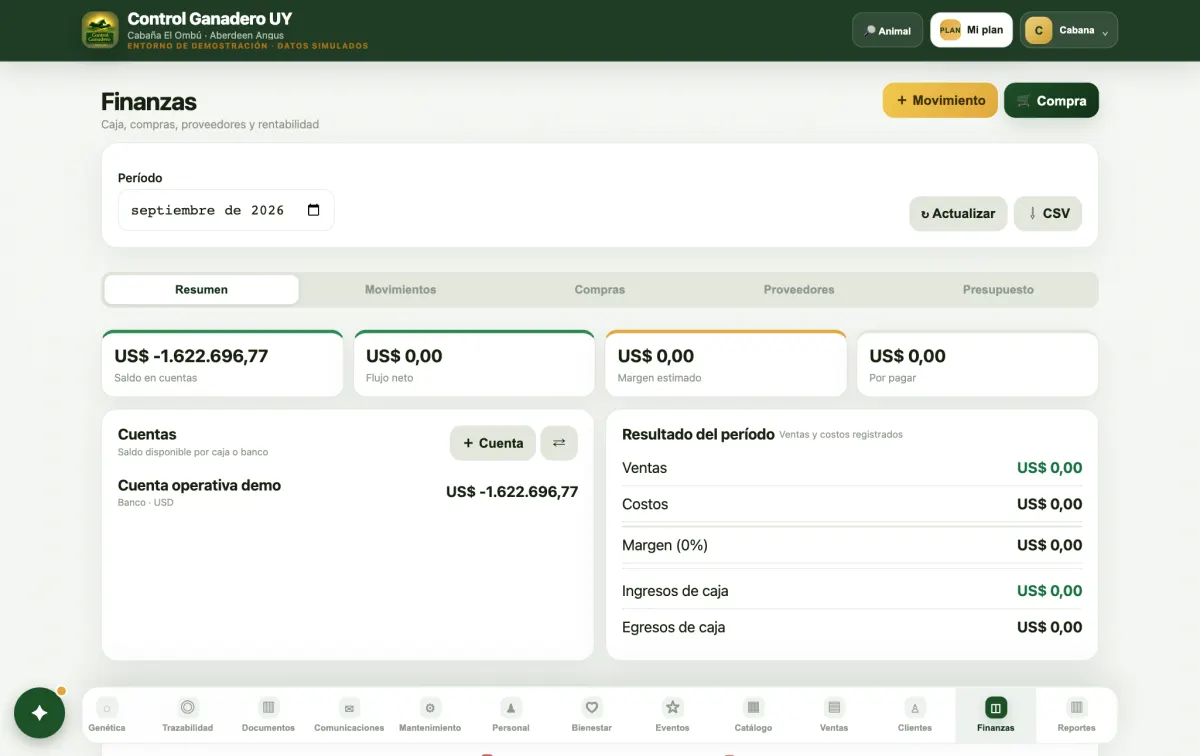
Task: Switch to the Movimientos tab
Action: point(400,290)
